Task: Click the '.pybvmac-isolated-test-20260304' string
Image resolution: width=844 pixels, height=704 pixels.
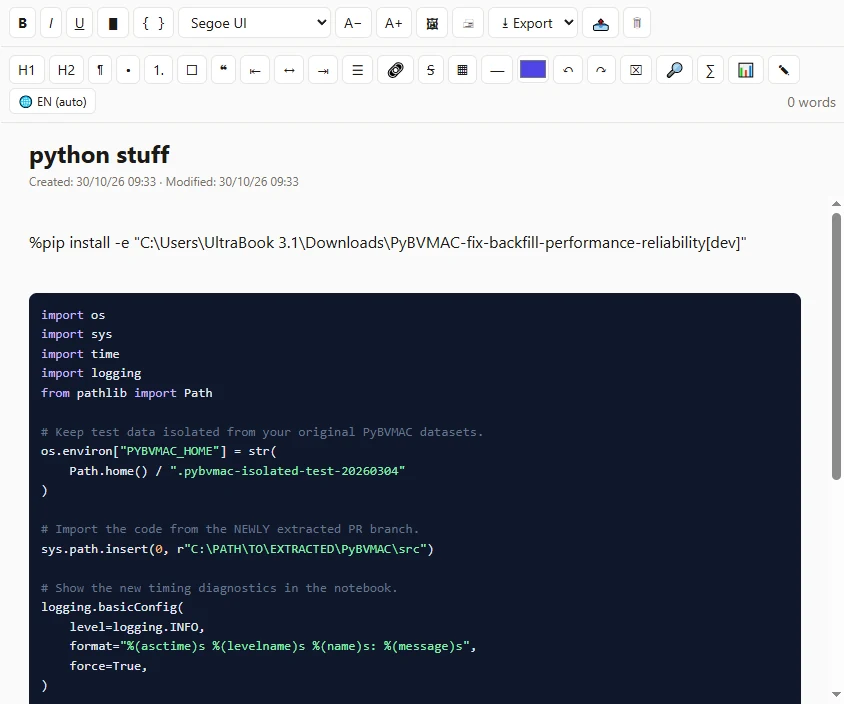Action: [x=287, y=471]
